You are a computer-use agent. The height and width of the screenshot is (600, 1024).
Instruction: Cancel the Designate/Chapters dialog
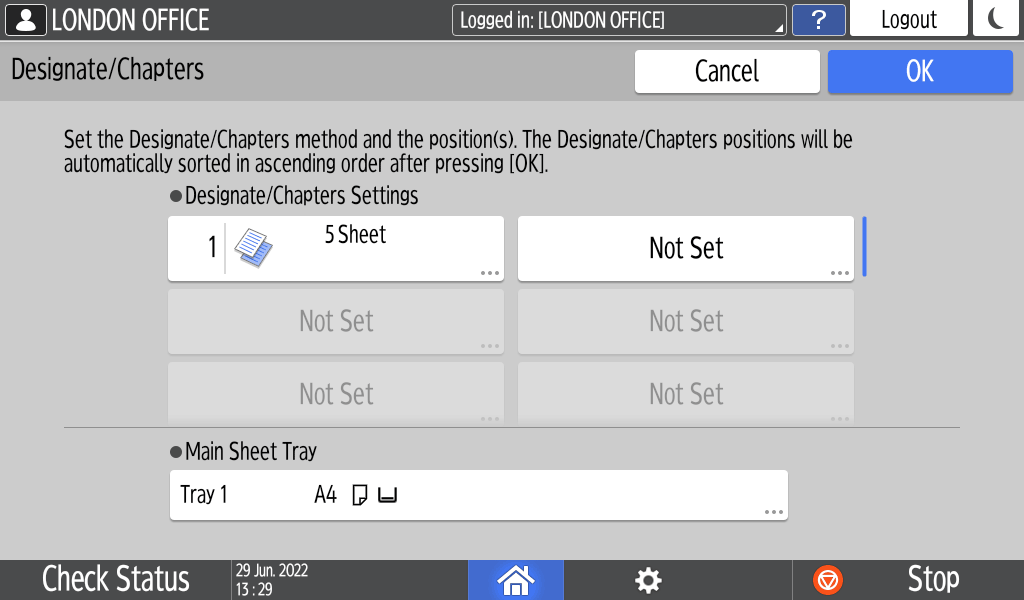click(727, 72)
